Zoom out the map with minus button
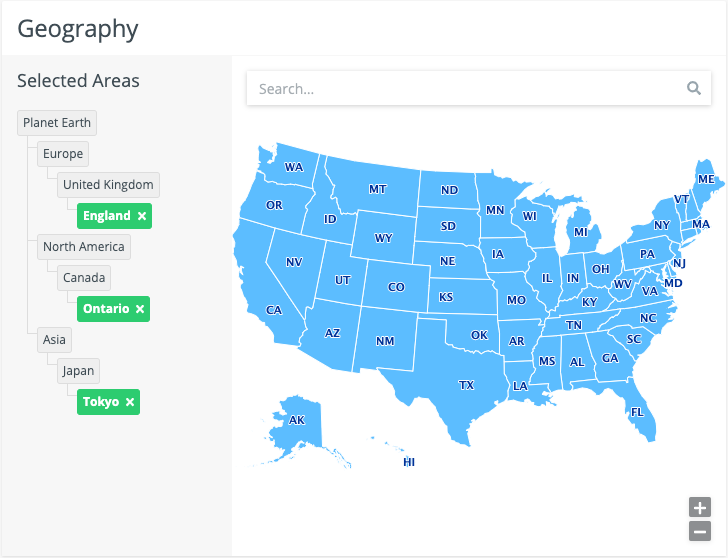 click(700, 531)
